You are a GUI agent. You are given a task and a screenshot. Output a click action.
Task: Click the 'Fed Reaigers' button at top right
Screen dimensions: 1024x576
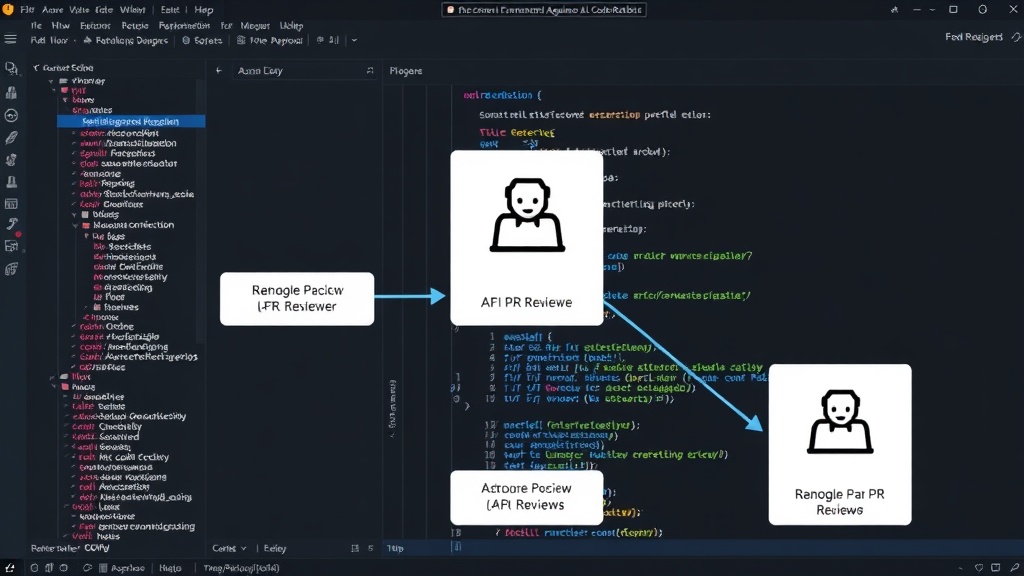pyautogui.click(x=973, y=37)
